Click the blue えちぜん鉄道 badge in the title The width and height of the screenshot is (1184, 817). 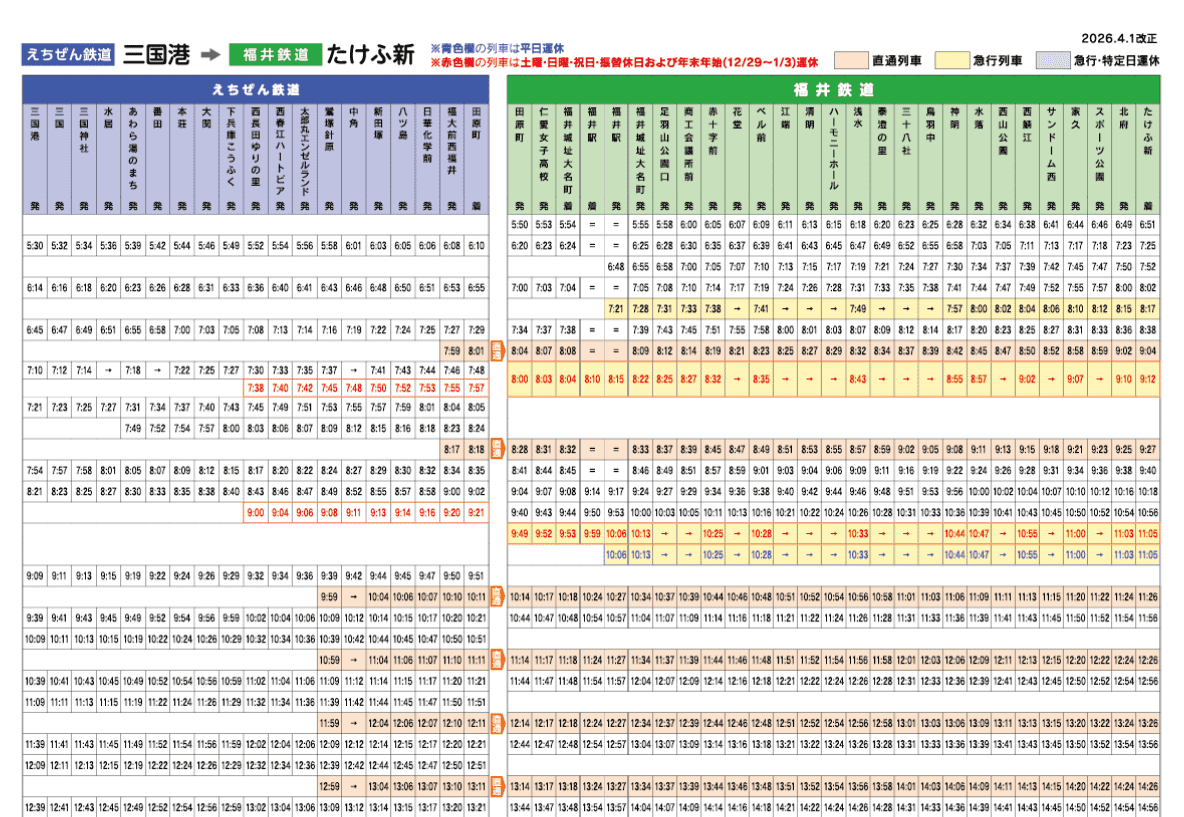coord(68,55)
